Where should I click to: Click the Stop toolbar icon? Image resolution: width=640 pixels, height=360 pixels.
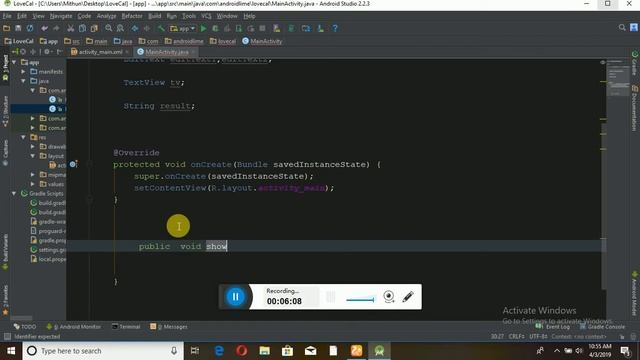tap(262, 28)
